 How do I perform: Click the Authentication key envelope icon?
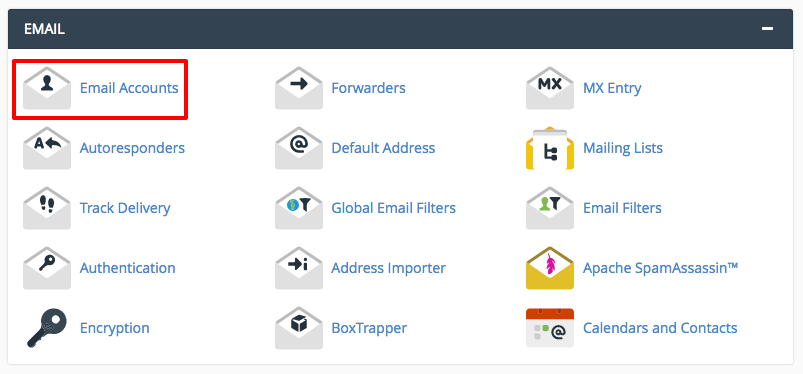pyautogui.click(x=47, y=268)
